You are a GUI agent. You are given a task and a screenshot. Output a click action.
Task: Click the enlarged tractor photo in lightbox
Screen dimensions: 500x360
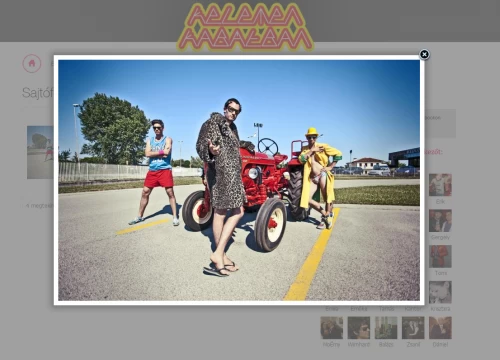pyautogui.click(x=239, y=180)
